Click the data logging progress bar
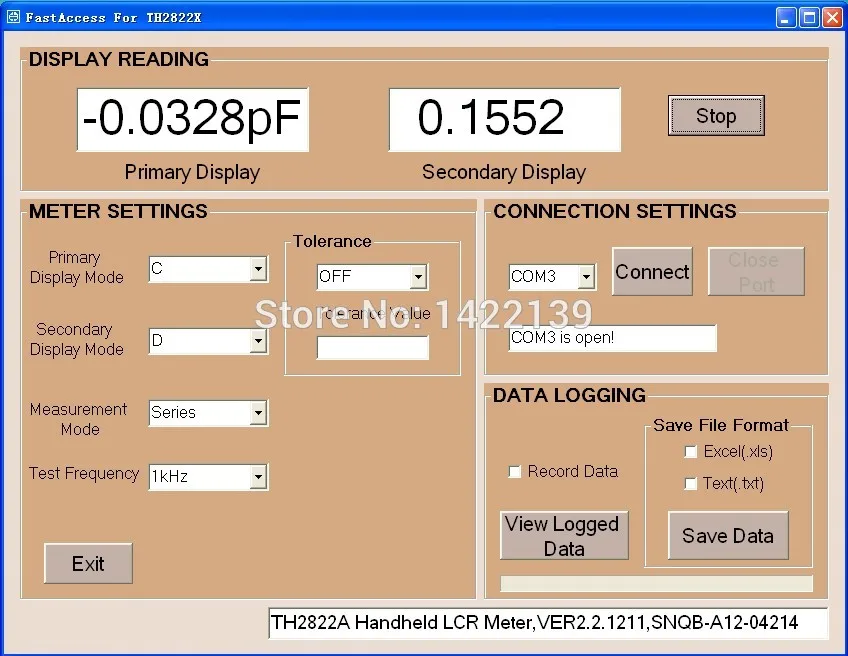 657,584
